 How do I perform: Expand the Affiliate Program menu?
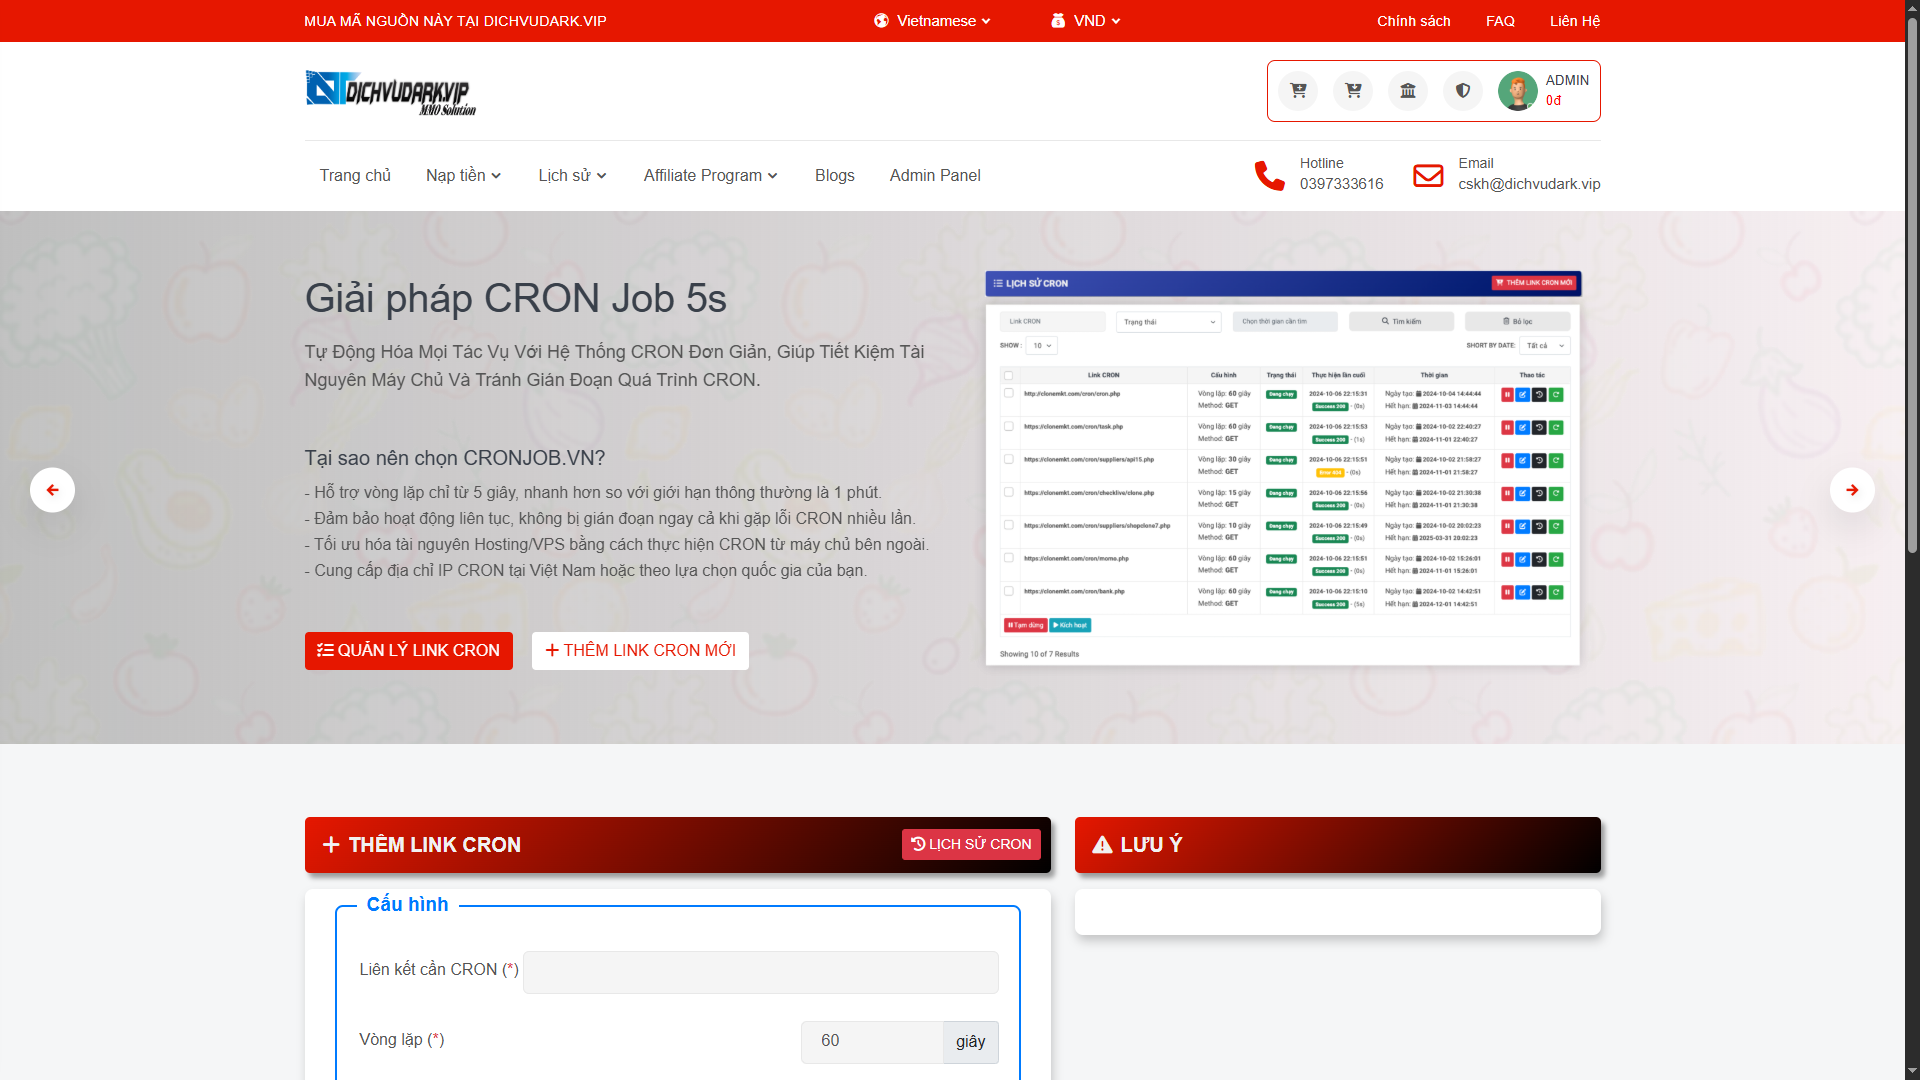710,176
